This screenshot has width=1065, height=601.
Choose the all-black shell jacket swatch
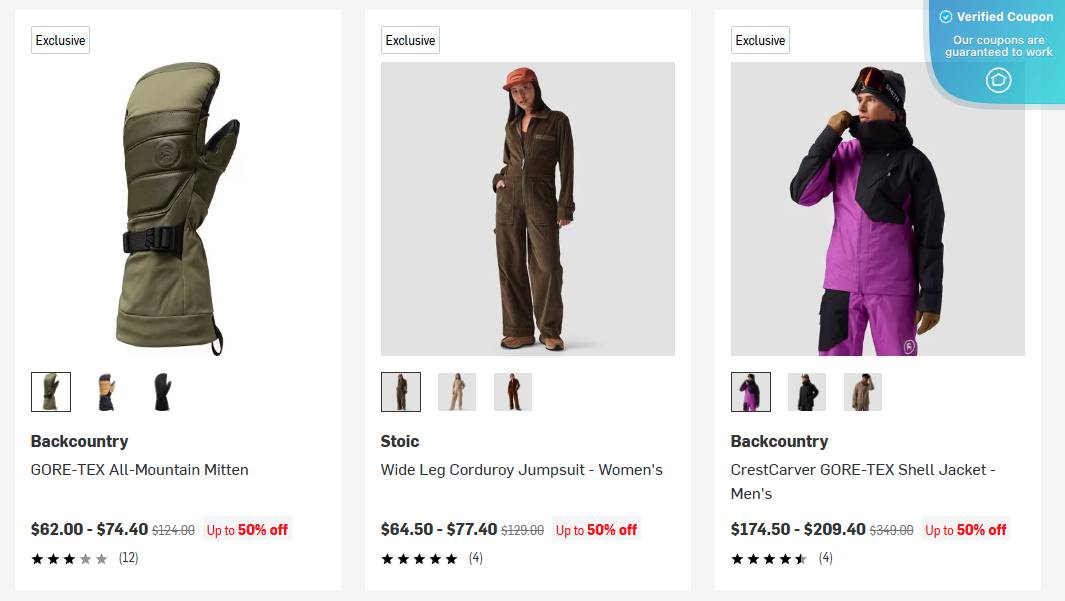(807, 392)
